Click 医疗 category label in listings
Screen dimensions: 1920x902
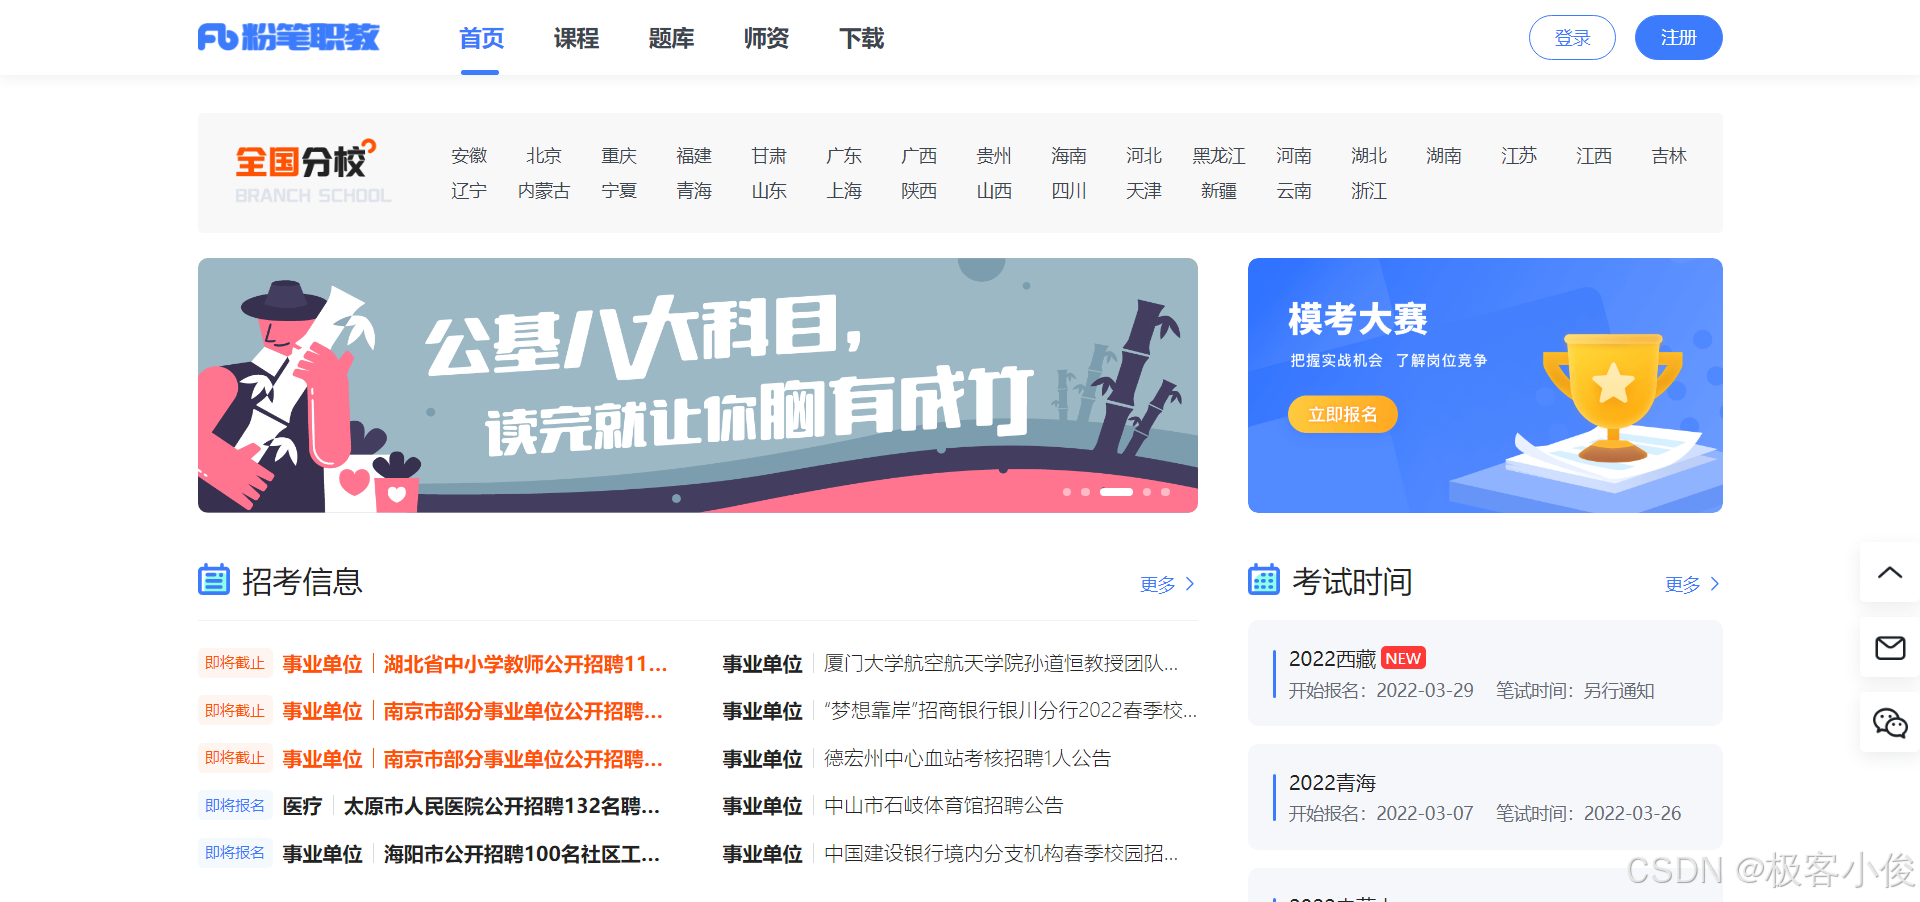pos(302,806)
